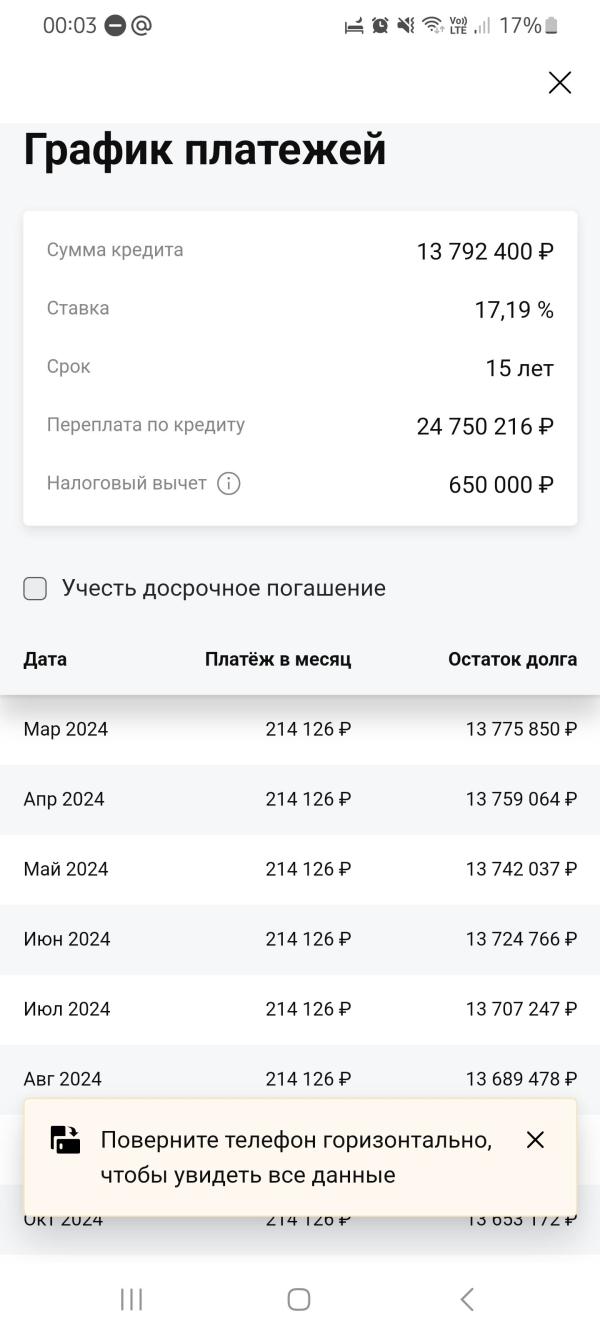The width and height of the screenshot is (600, 1333).
Task: Select the Остаток долга column header
Action: coord(512,660)
